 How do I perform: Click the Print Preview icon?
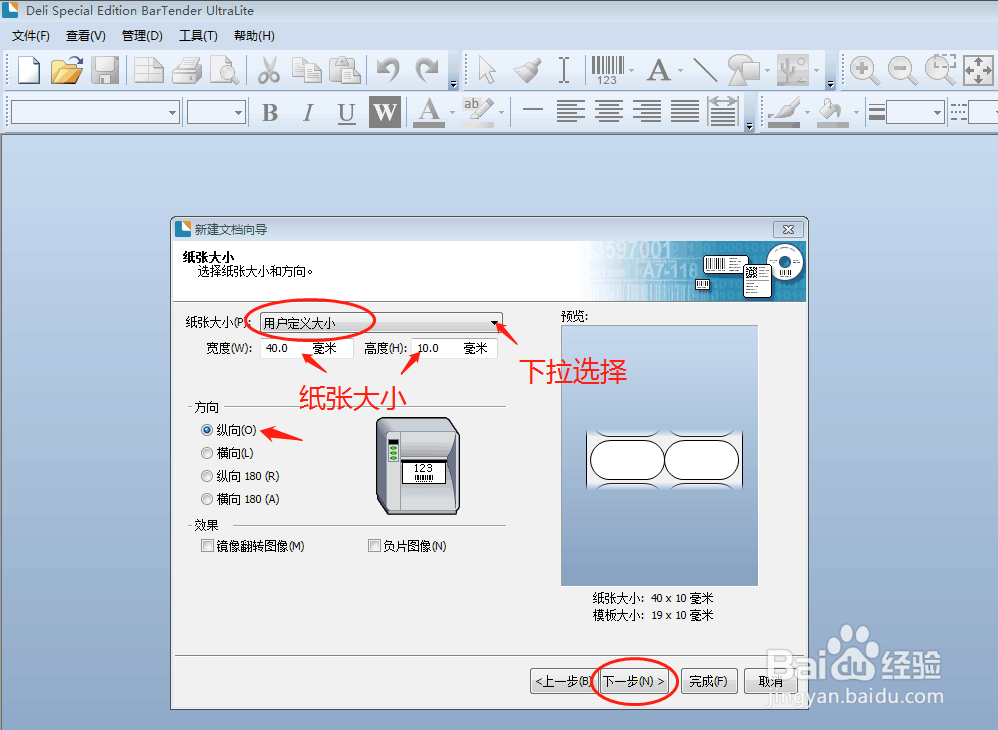tap(224, 70)
